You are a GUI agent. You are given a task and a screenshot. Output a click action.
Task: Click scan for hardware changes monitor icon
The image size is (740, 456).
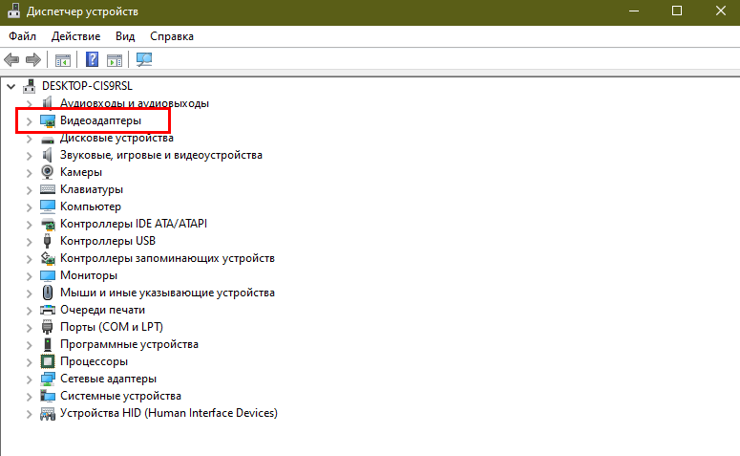144,59
